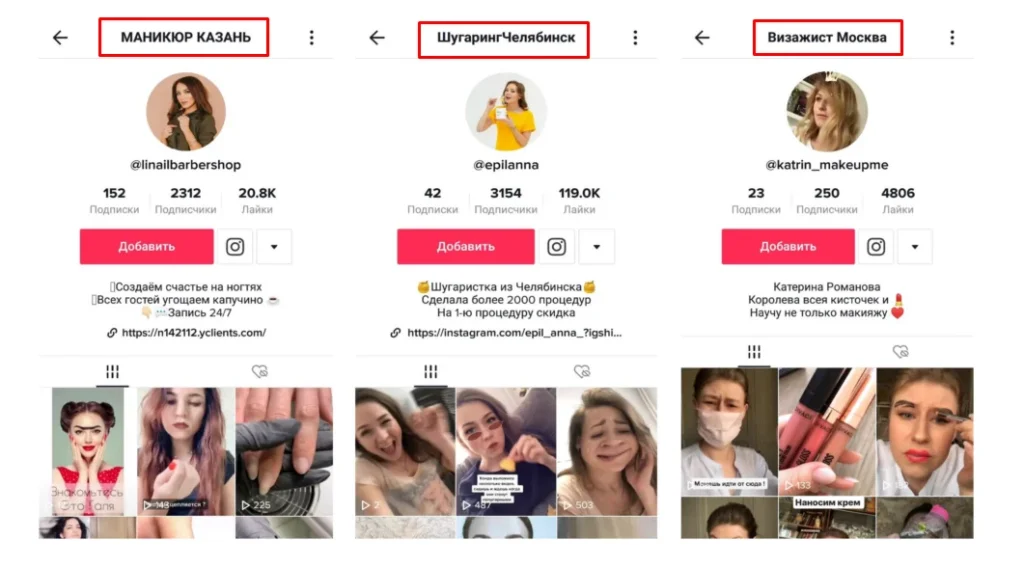
Task: Go back from МАНИКЮР КАЗАНЬ profile
Action: 60,38
